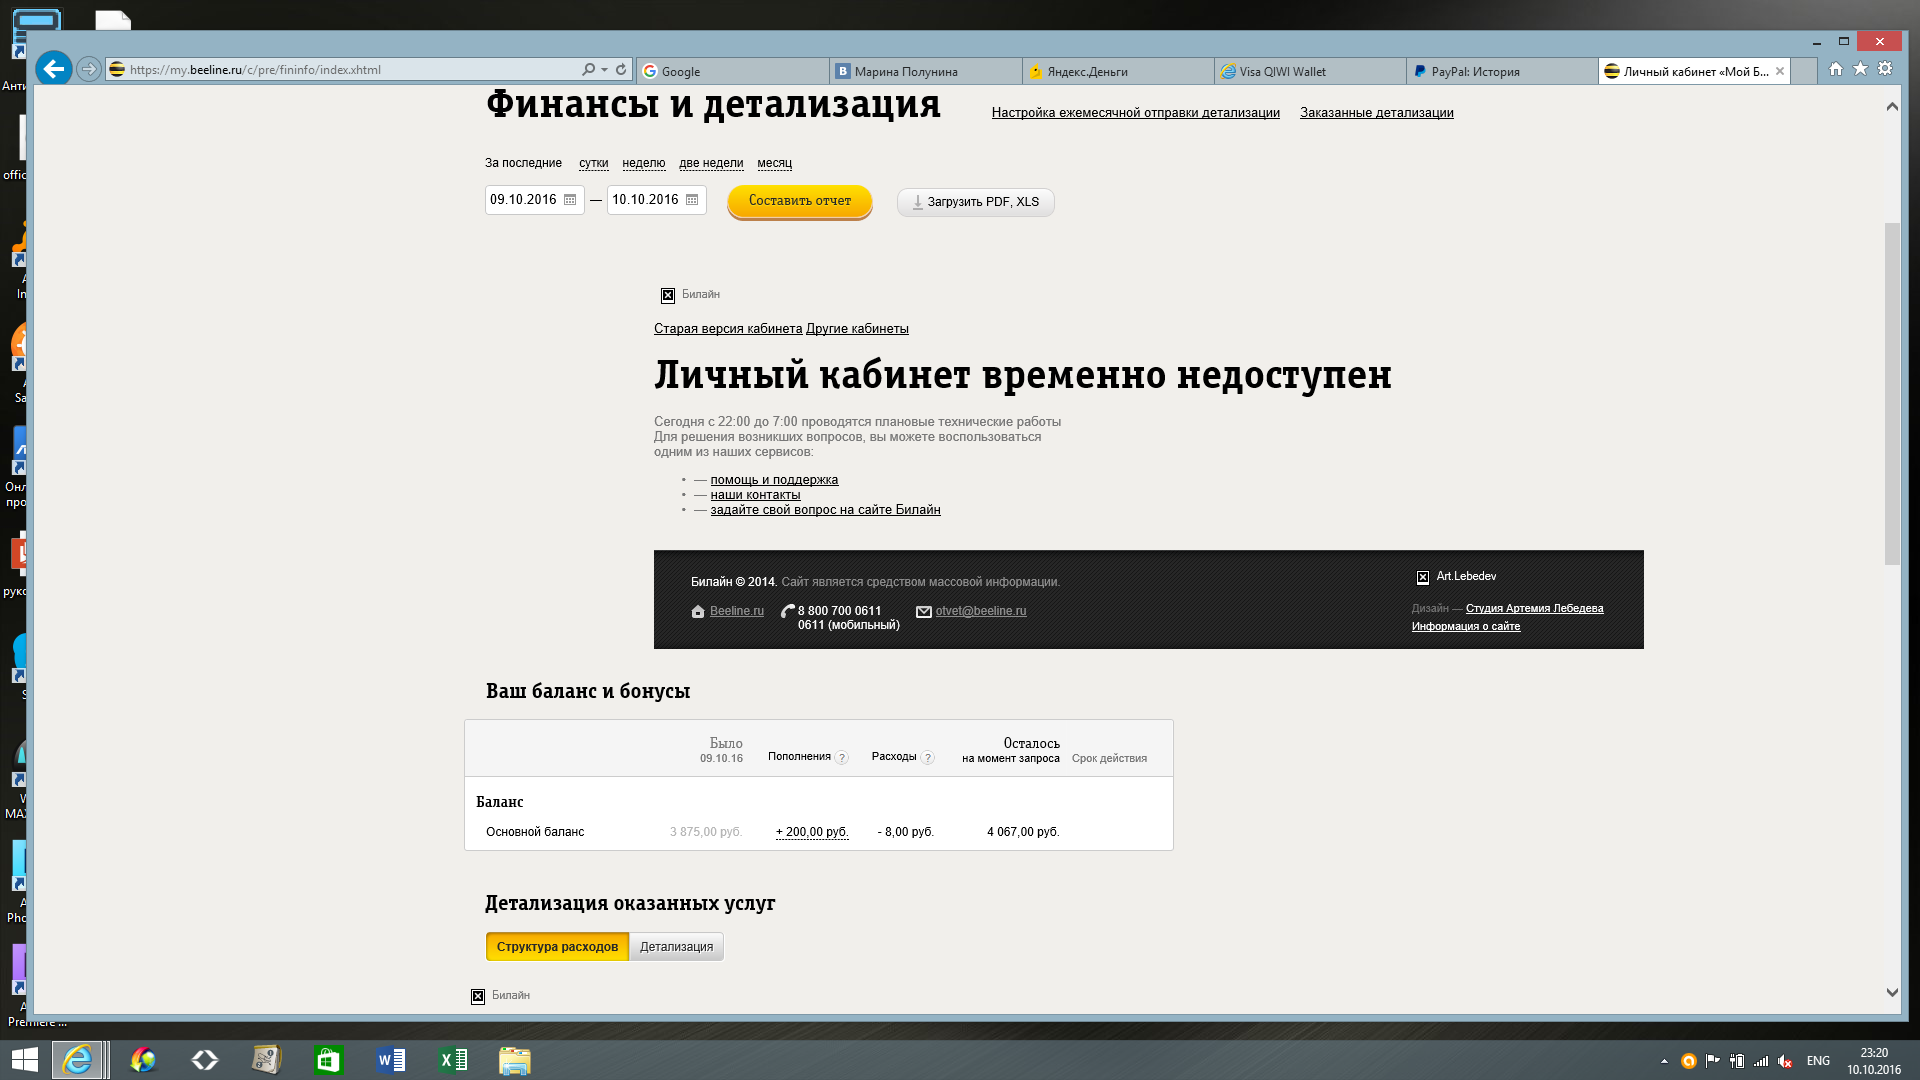Click the end date field 10.10.2016
1920x1080 pixels.
tap(656, 200)
